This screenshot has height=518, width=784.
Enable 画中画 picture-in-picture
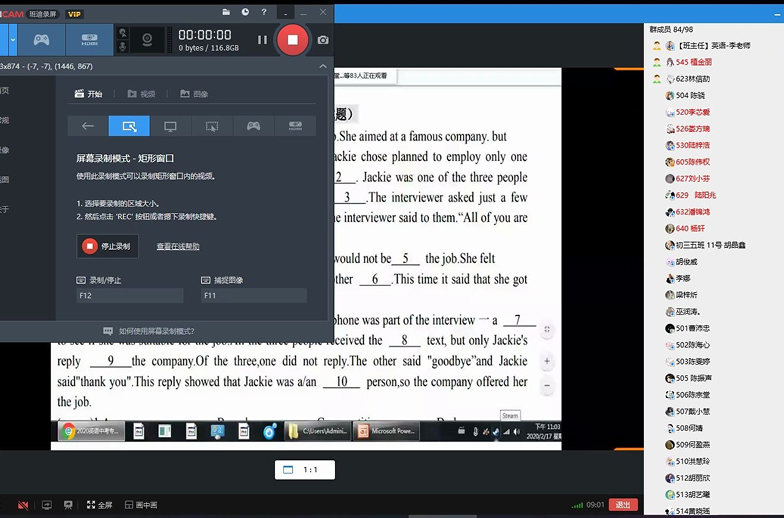(141, 505)
